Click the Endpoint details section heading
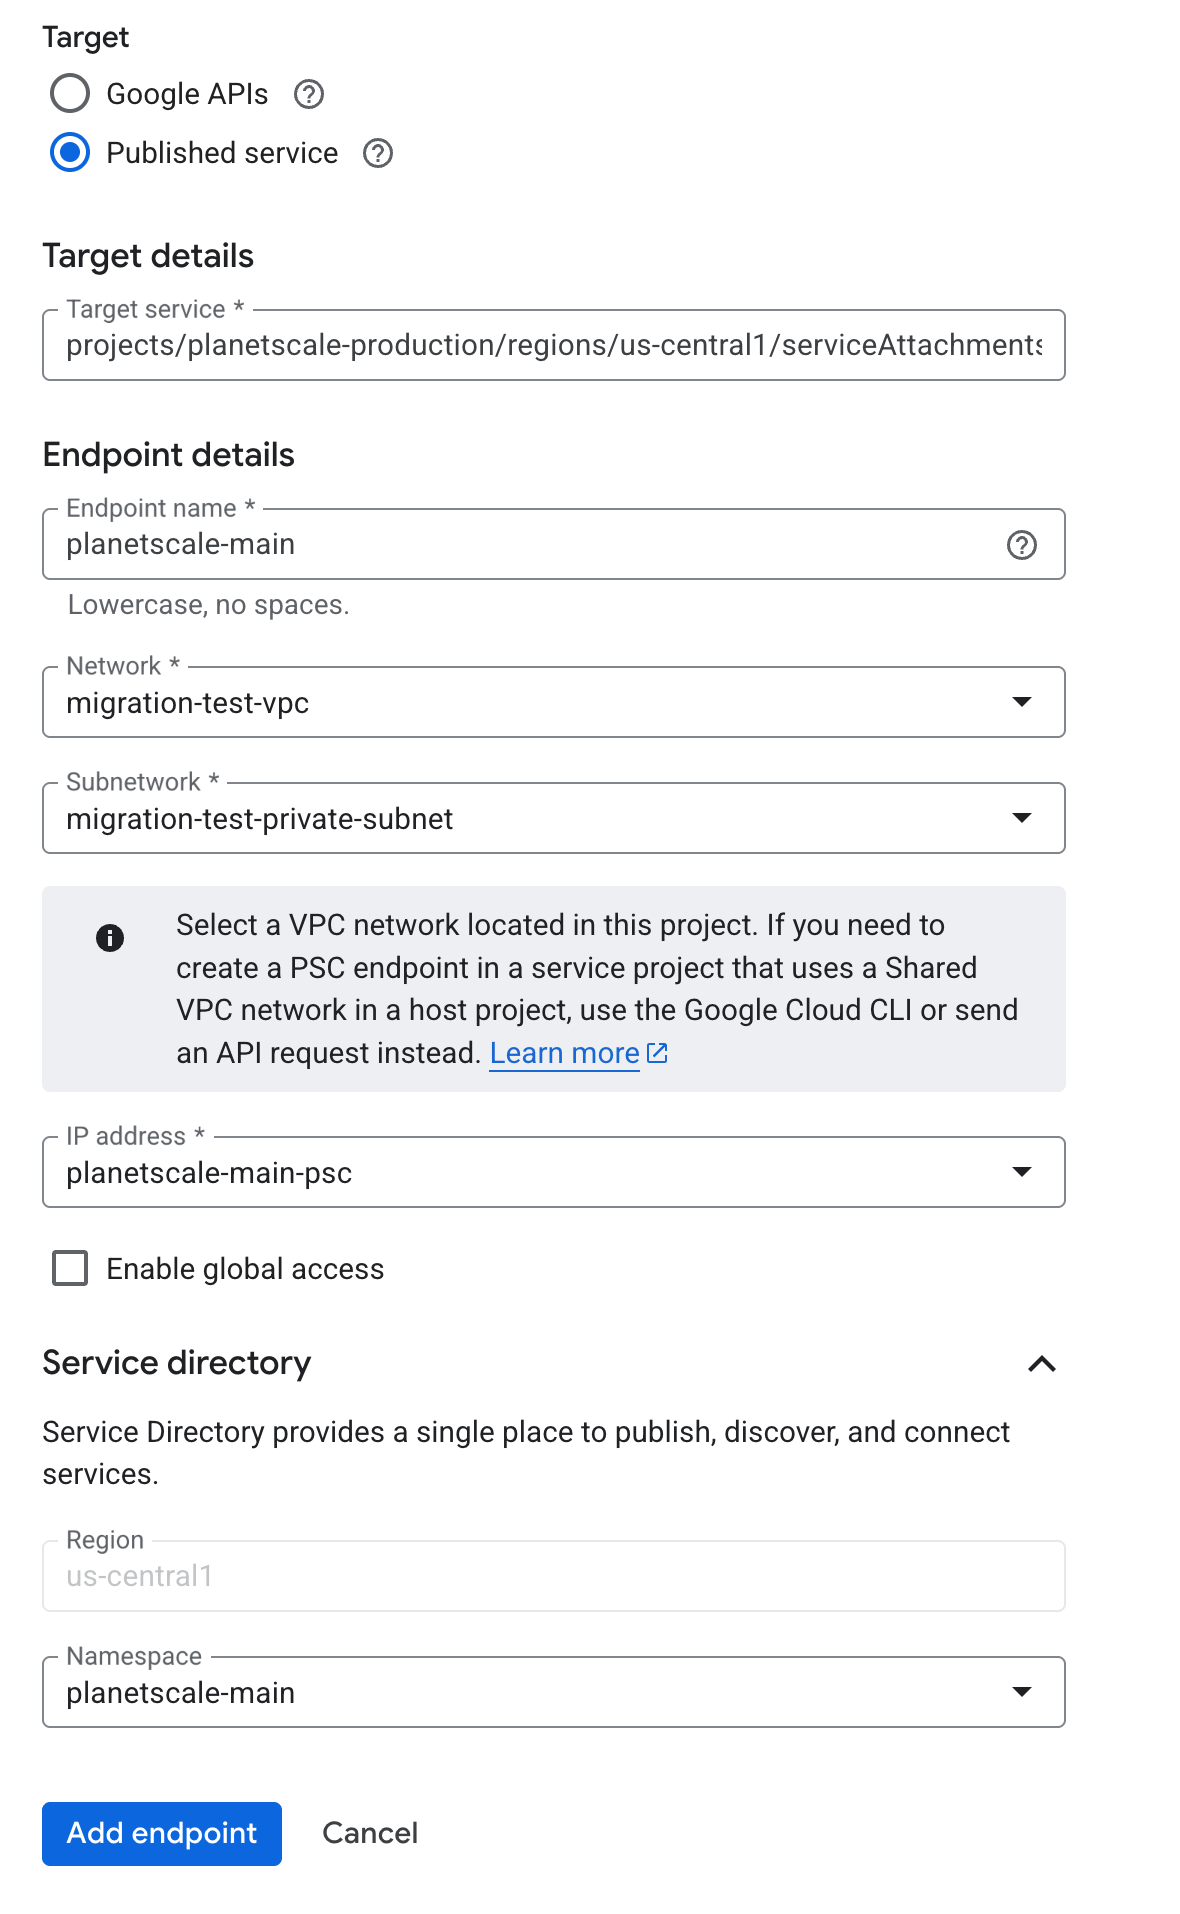Screen dimensions: 1180x1914 point(167,455)
